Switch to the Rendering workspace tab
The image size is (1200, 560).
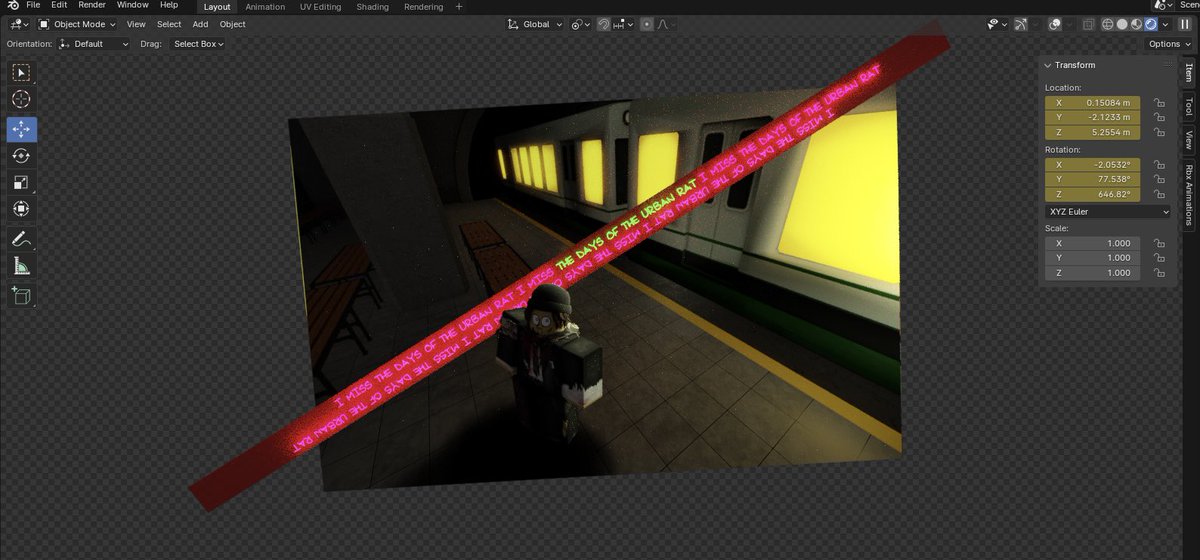423,7
